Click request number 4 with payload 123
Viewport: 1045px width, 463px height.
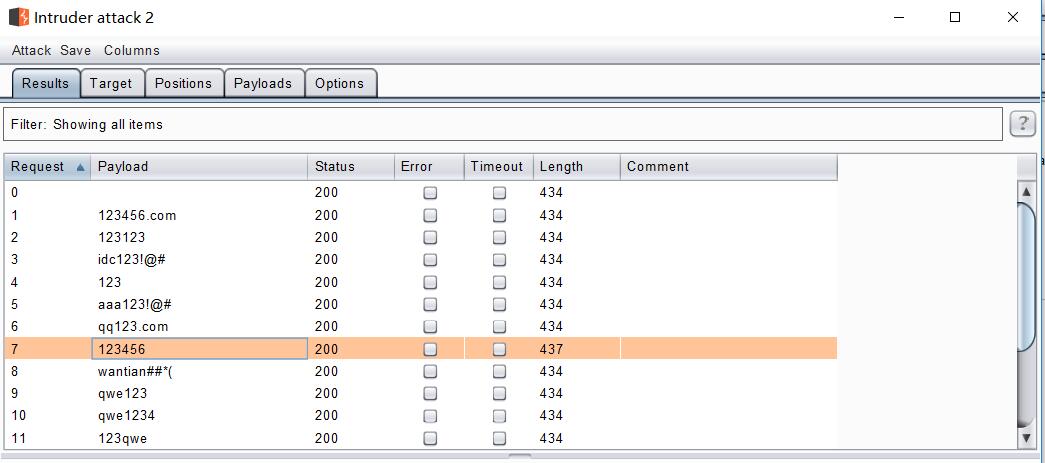pos(421,282)
